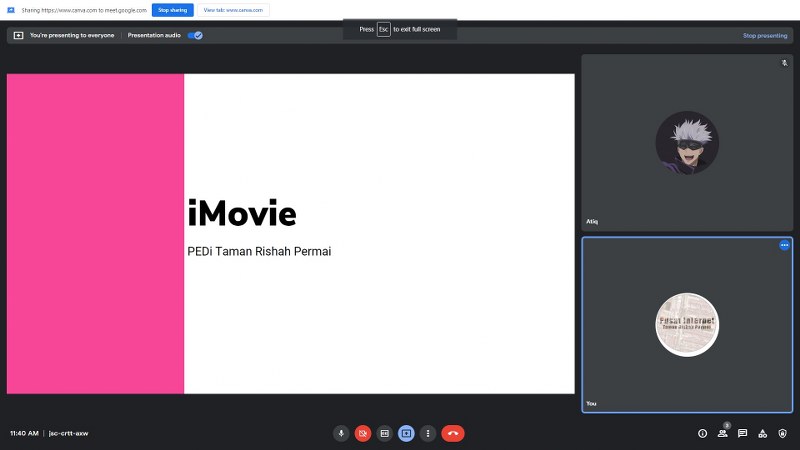This screenshot has height=450, width=800.
Task: Click Atiq's avatar picture
Action: point(687,143)
